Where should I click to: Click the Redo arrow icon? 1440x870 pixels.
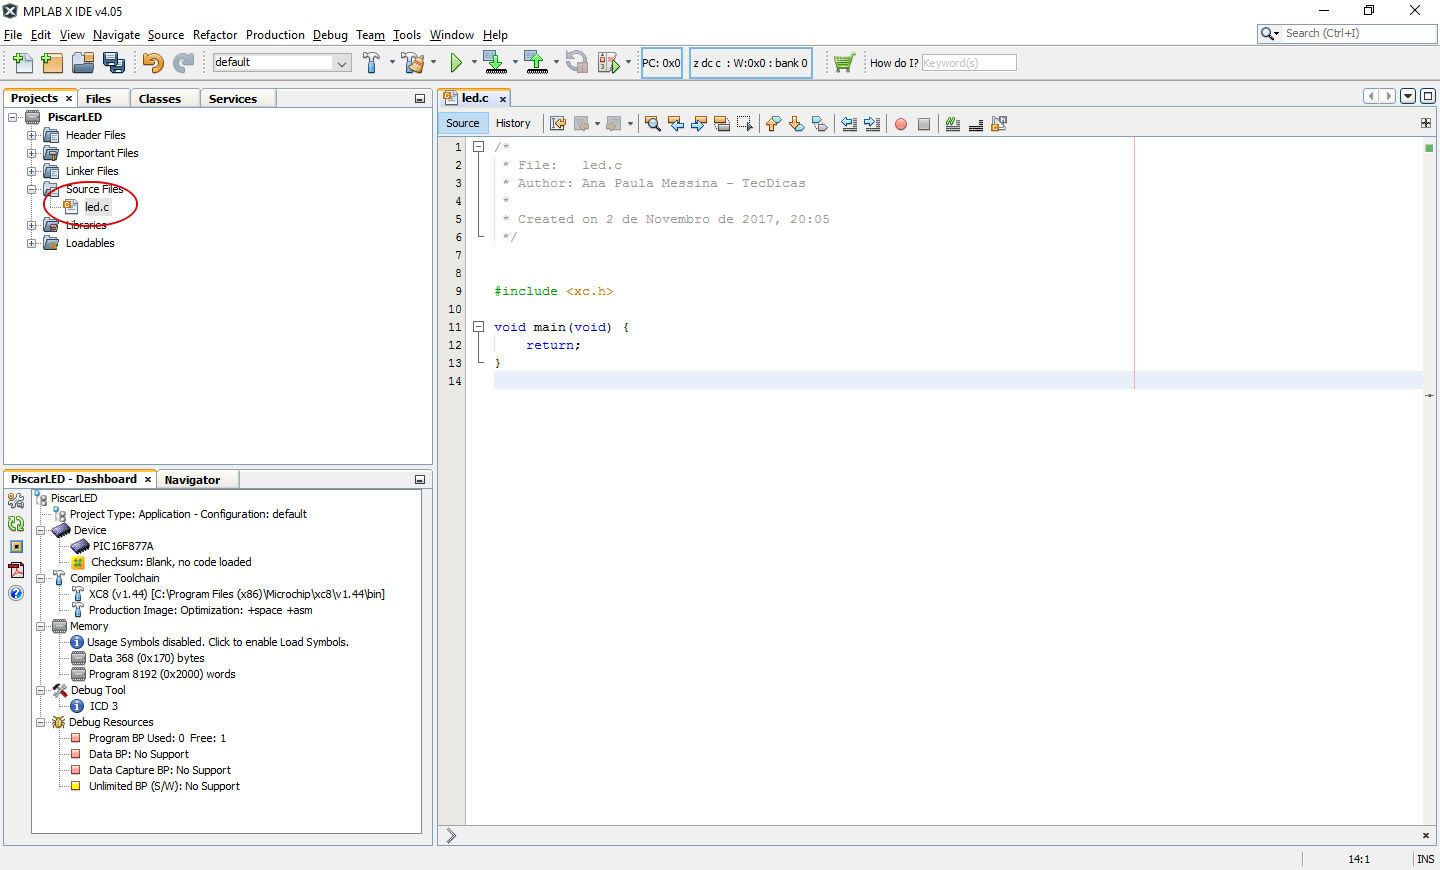coord(183,63)
